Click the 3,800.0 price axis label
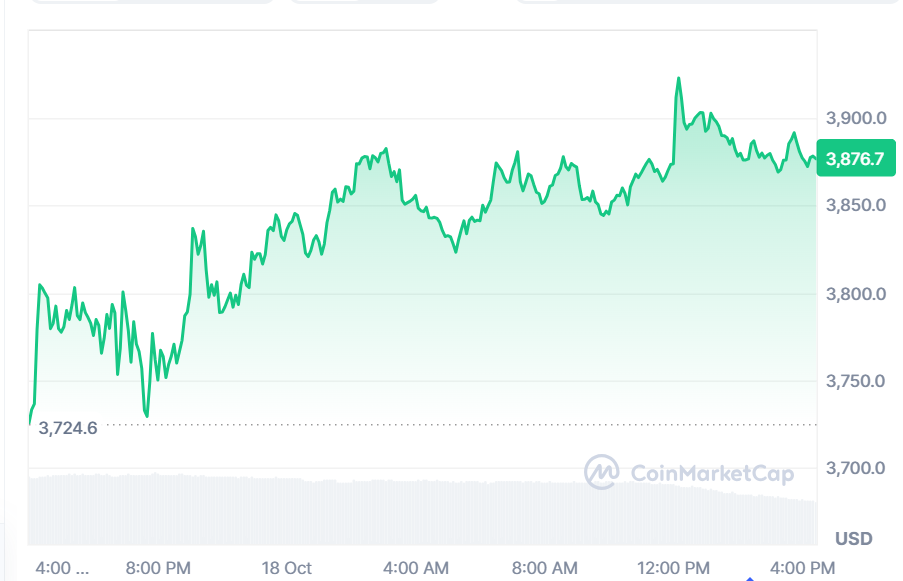Viewport: 903px width, 581px height. click(x=856, y=294)
